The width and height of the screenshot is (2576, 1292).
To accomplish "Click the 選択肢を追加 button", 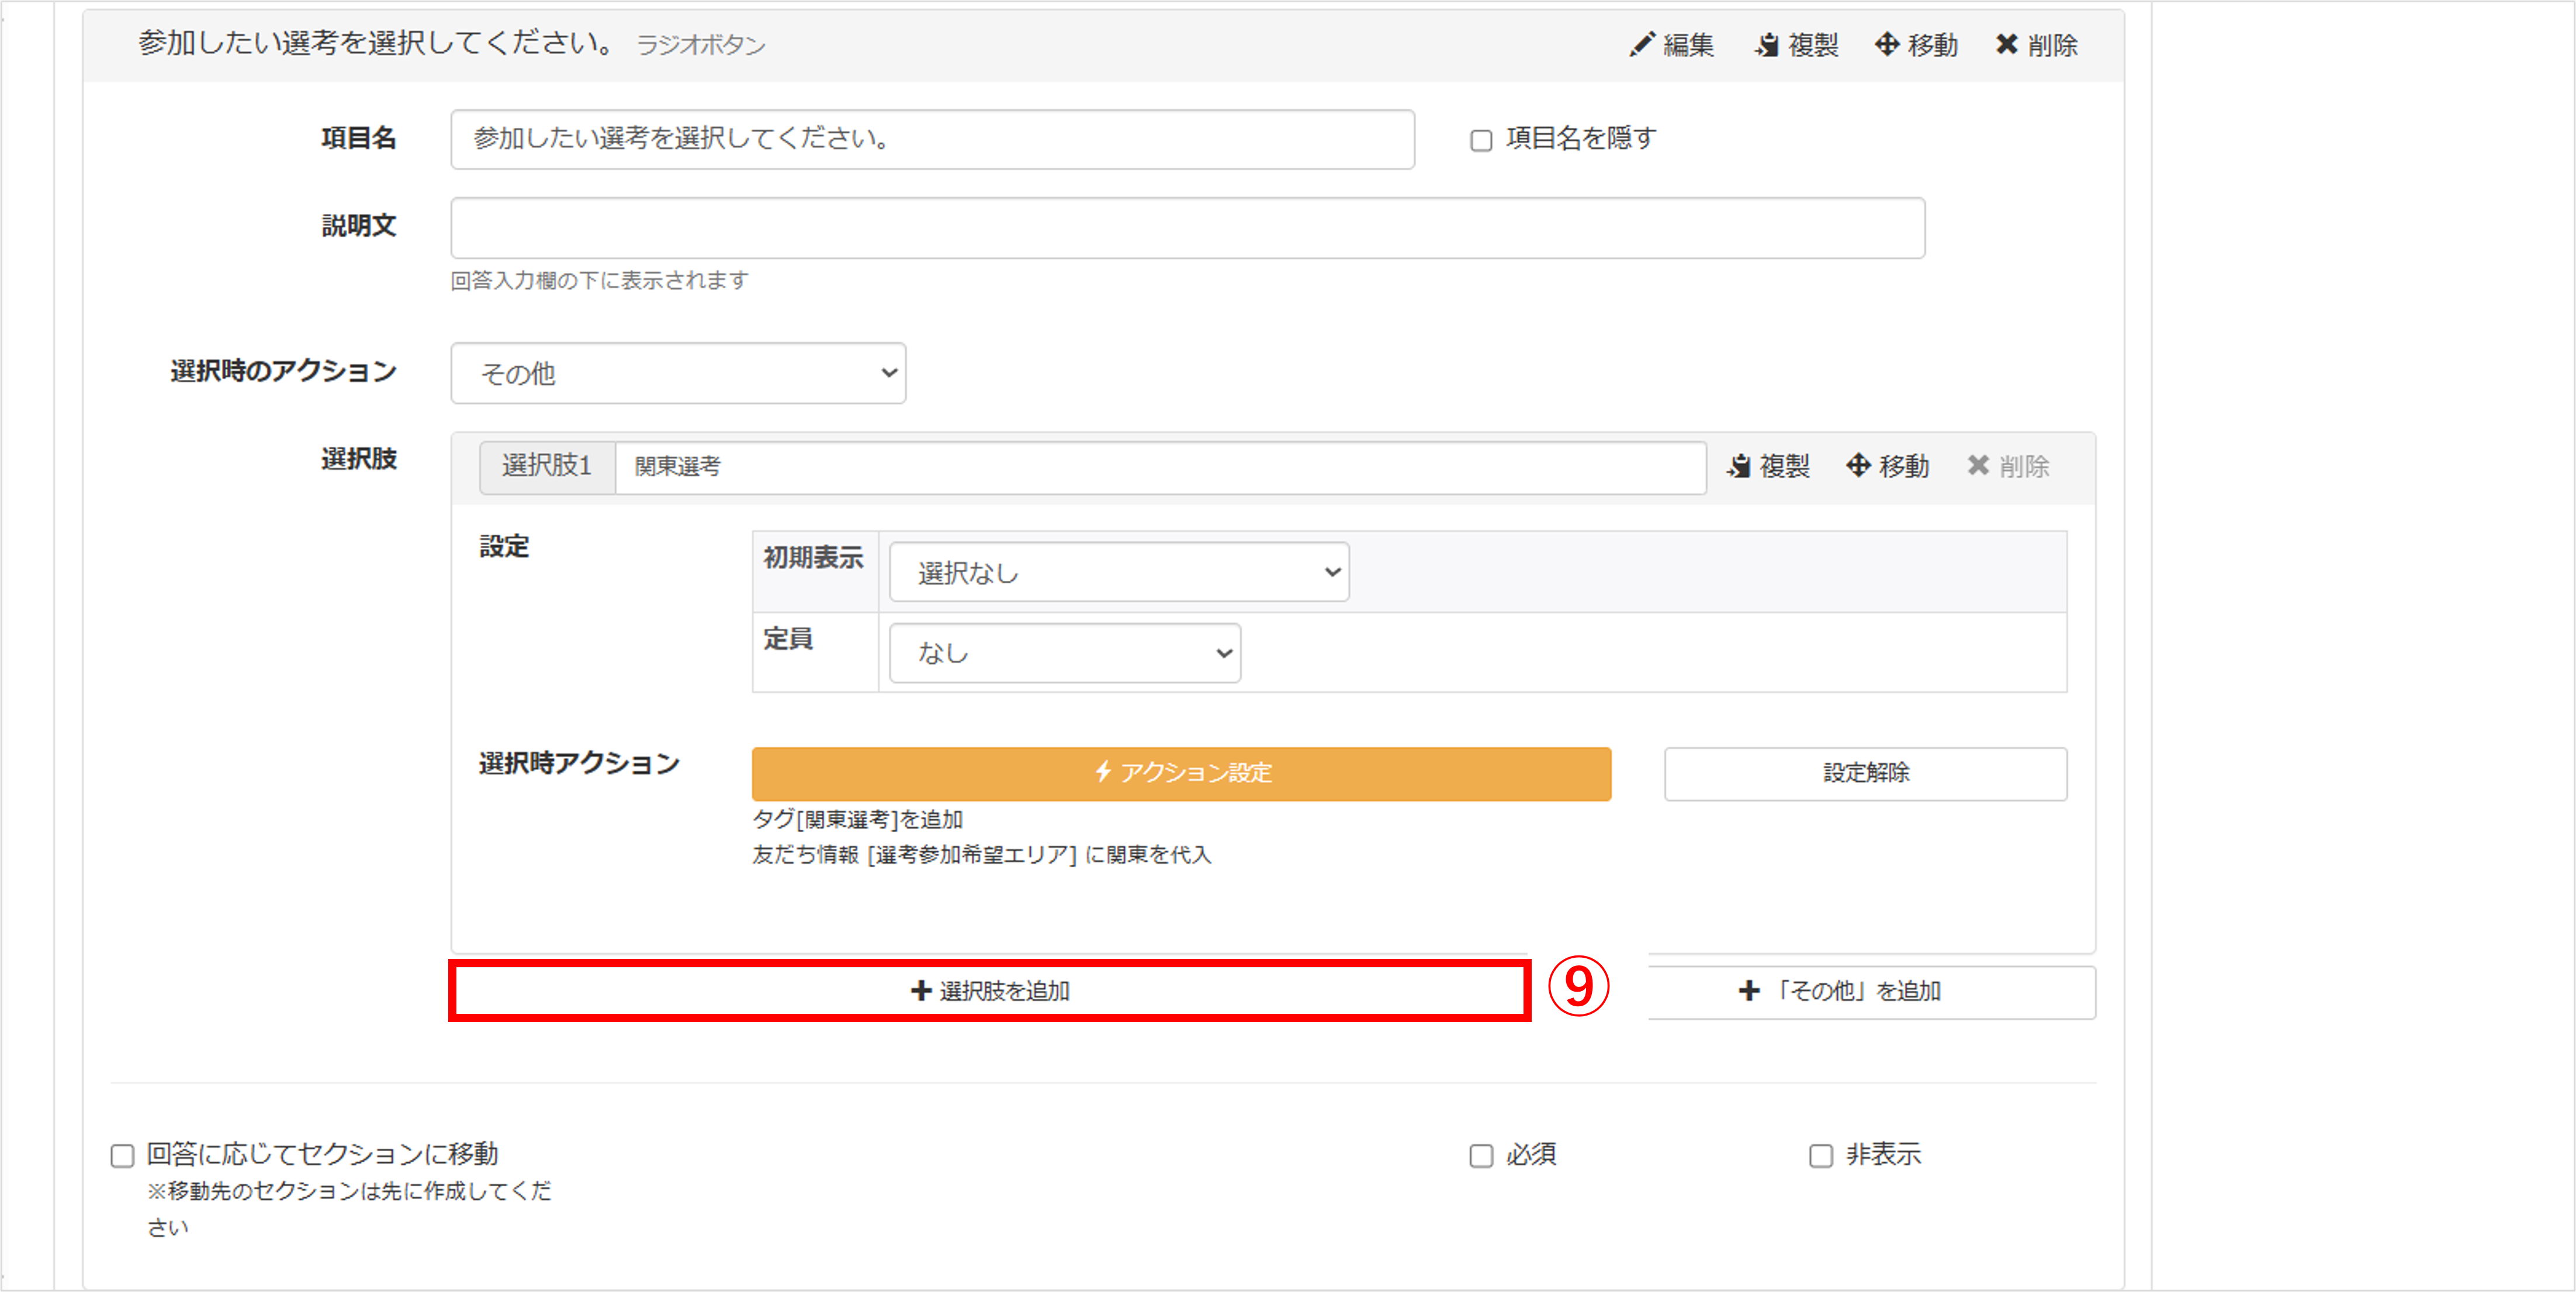I will pos(989,991).
